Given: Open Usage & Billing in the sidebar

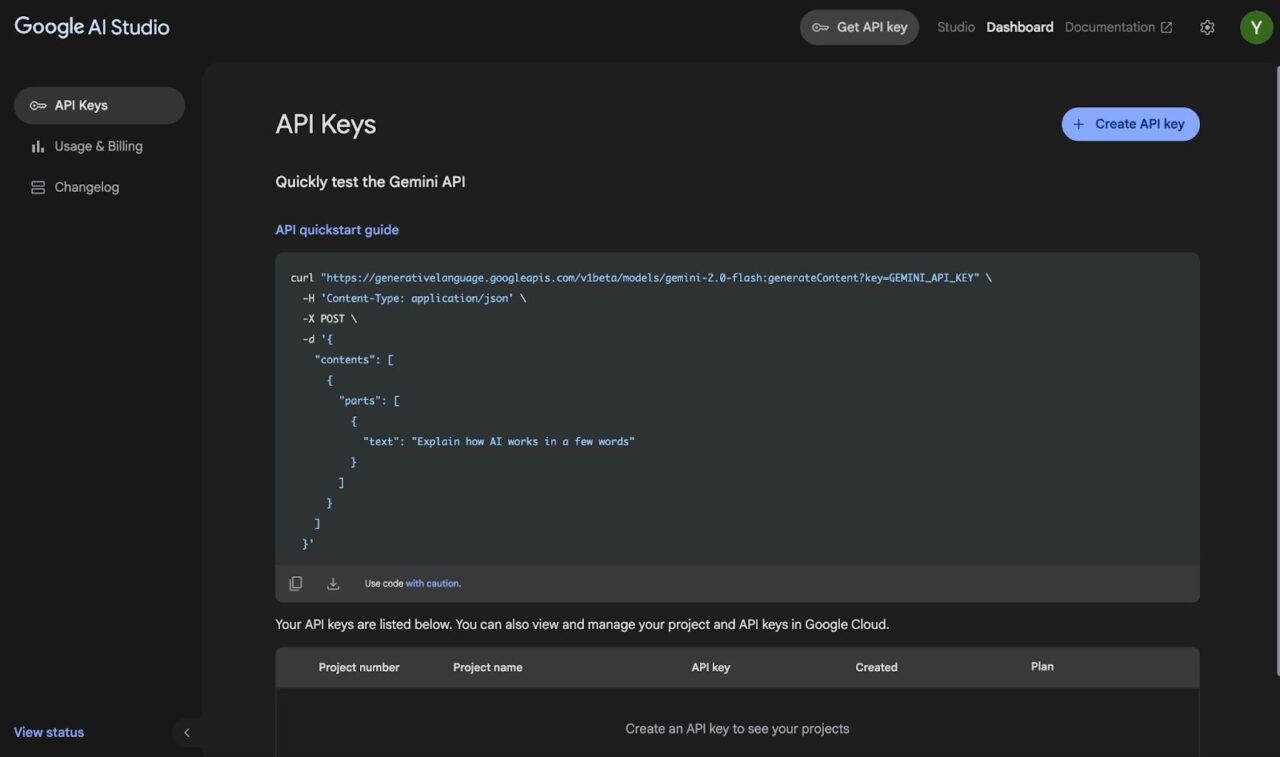Looking at the screenshot, I should point(99,146).
